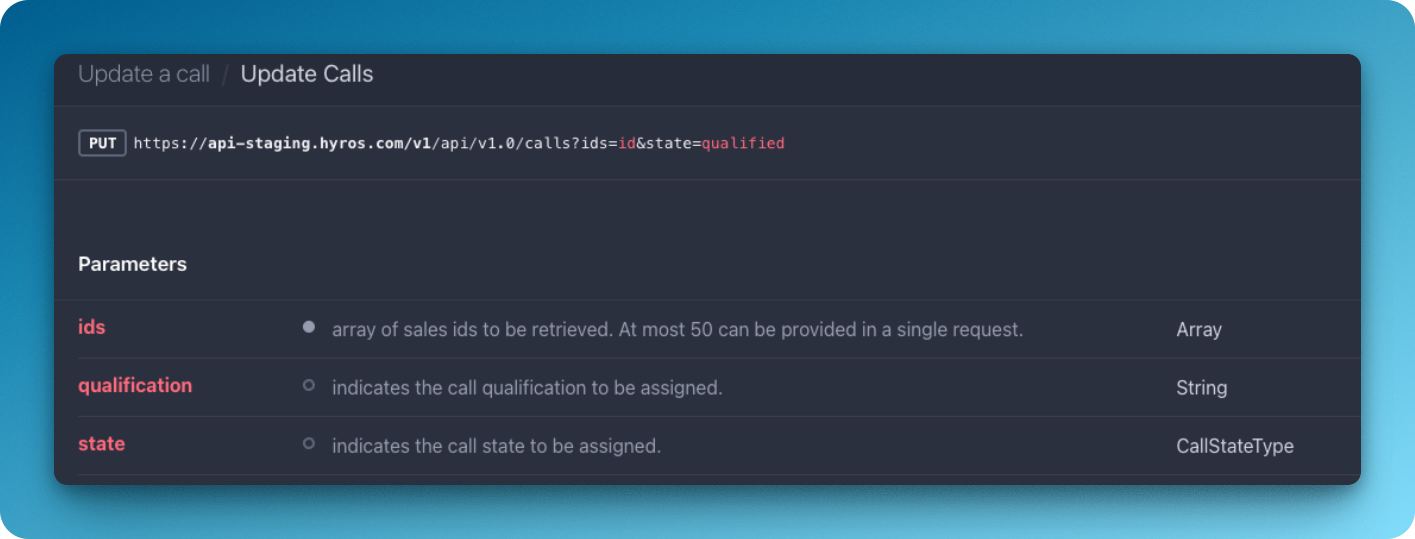The image size is (1415, 539).
Task: Select the red 'qualified' value in URL
Action: coord(743,144)
